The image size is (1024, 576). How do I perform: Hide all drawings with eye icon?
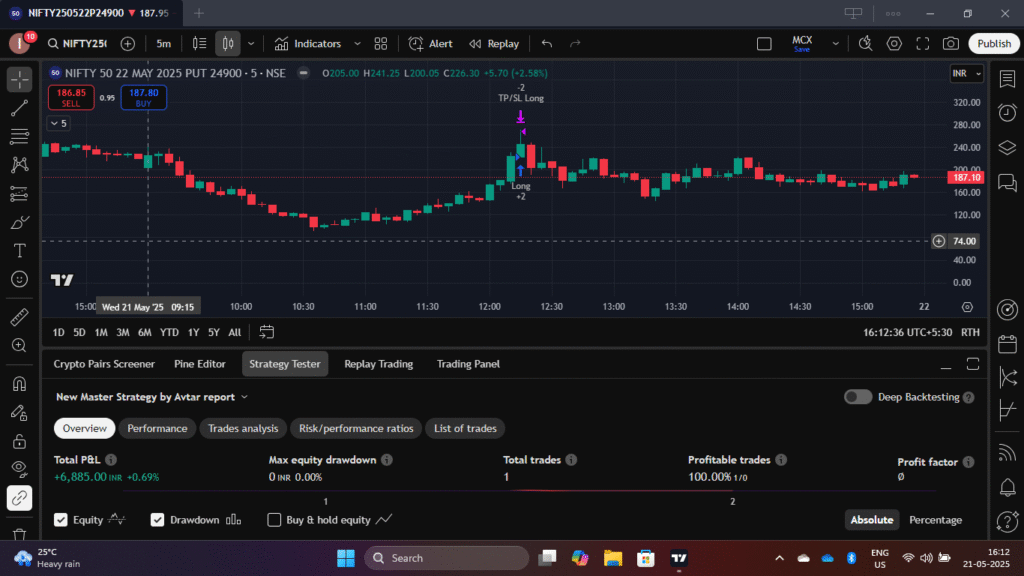coord(20,470)
